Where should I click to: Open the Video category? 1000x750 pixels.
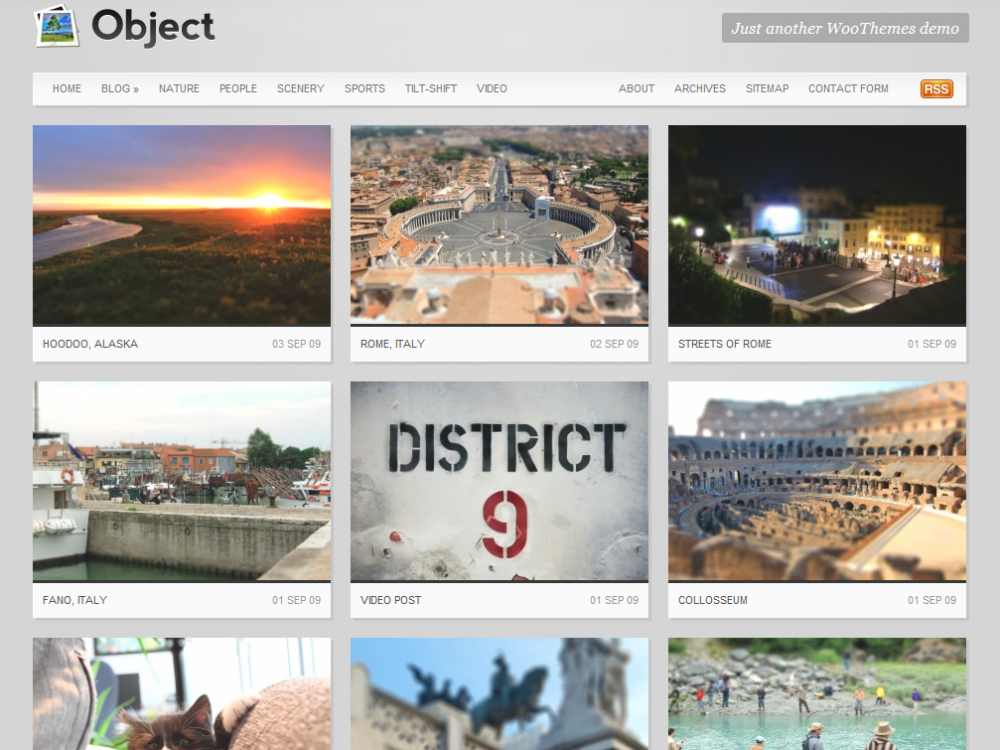coord(492,89)
